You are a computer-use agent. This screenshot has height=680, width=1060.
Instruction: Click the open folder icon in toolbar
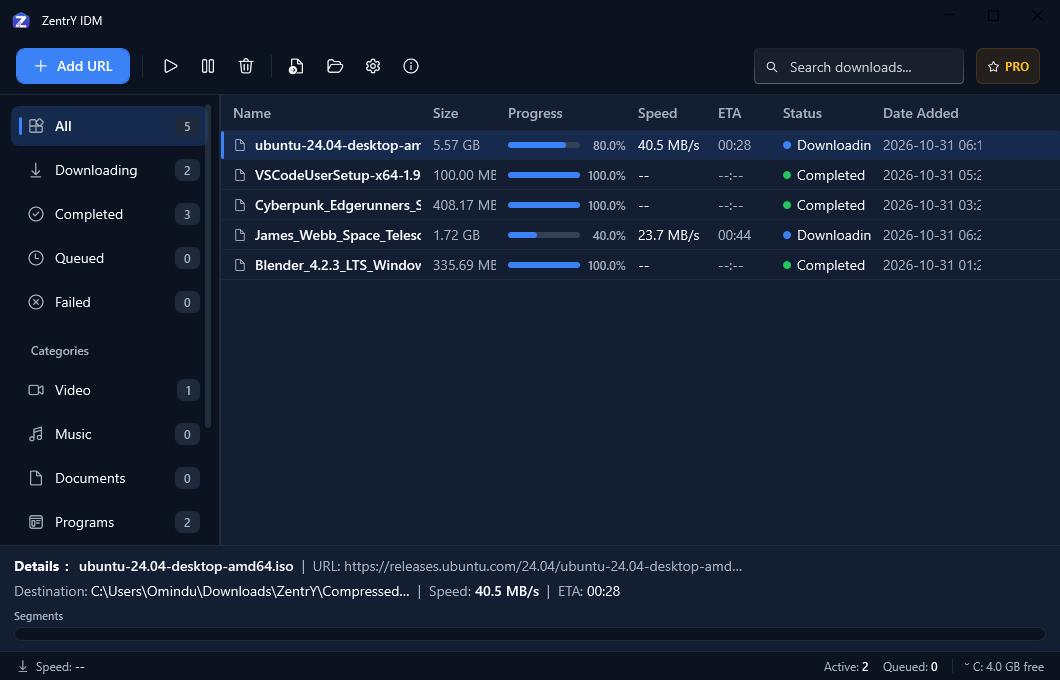pyautogui.click(x=335, y=66)
